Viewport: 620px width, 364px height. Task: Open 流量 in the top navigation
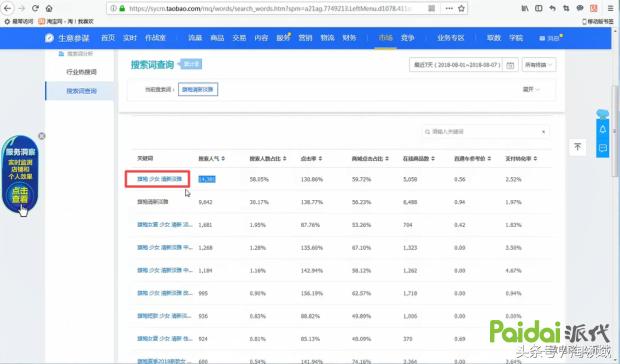click(195, 38)
